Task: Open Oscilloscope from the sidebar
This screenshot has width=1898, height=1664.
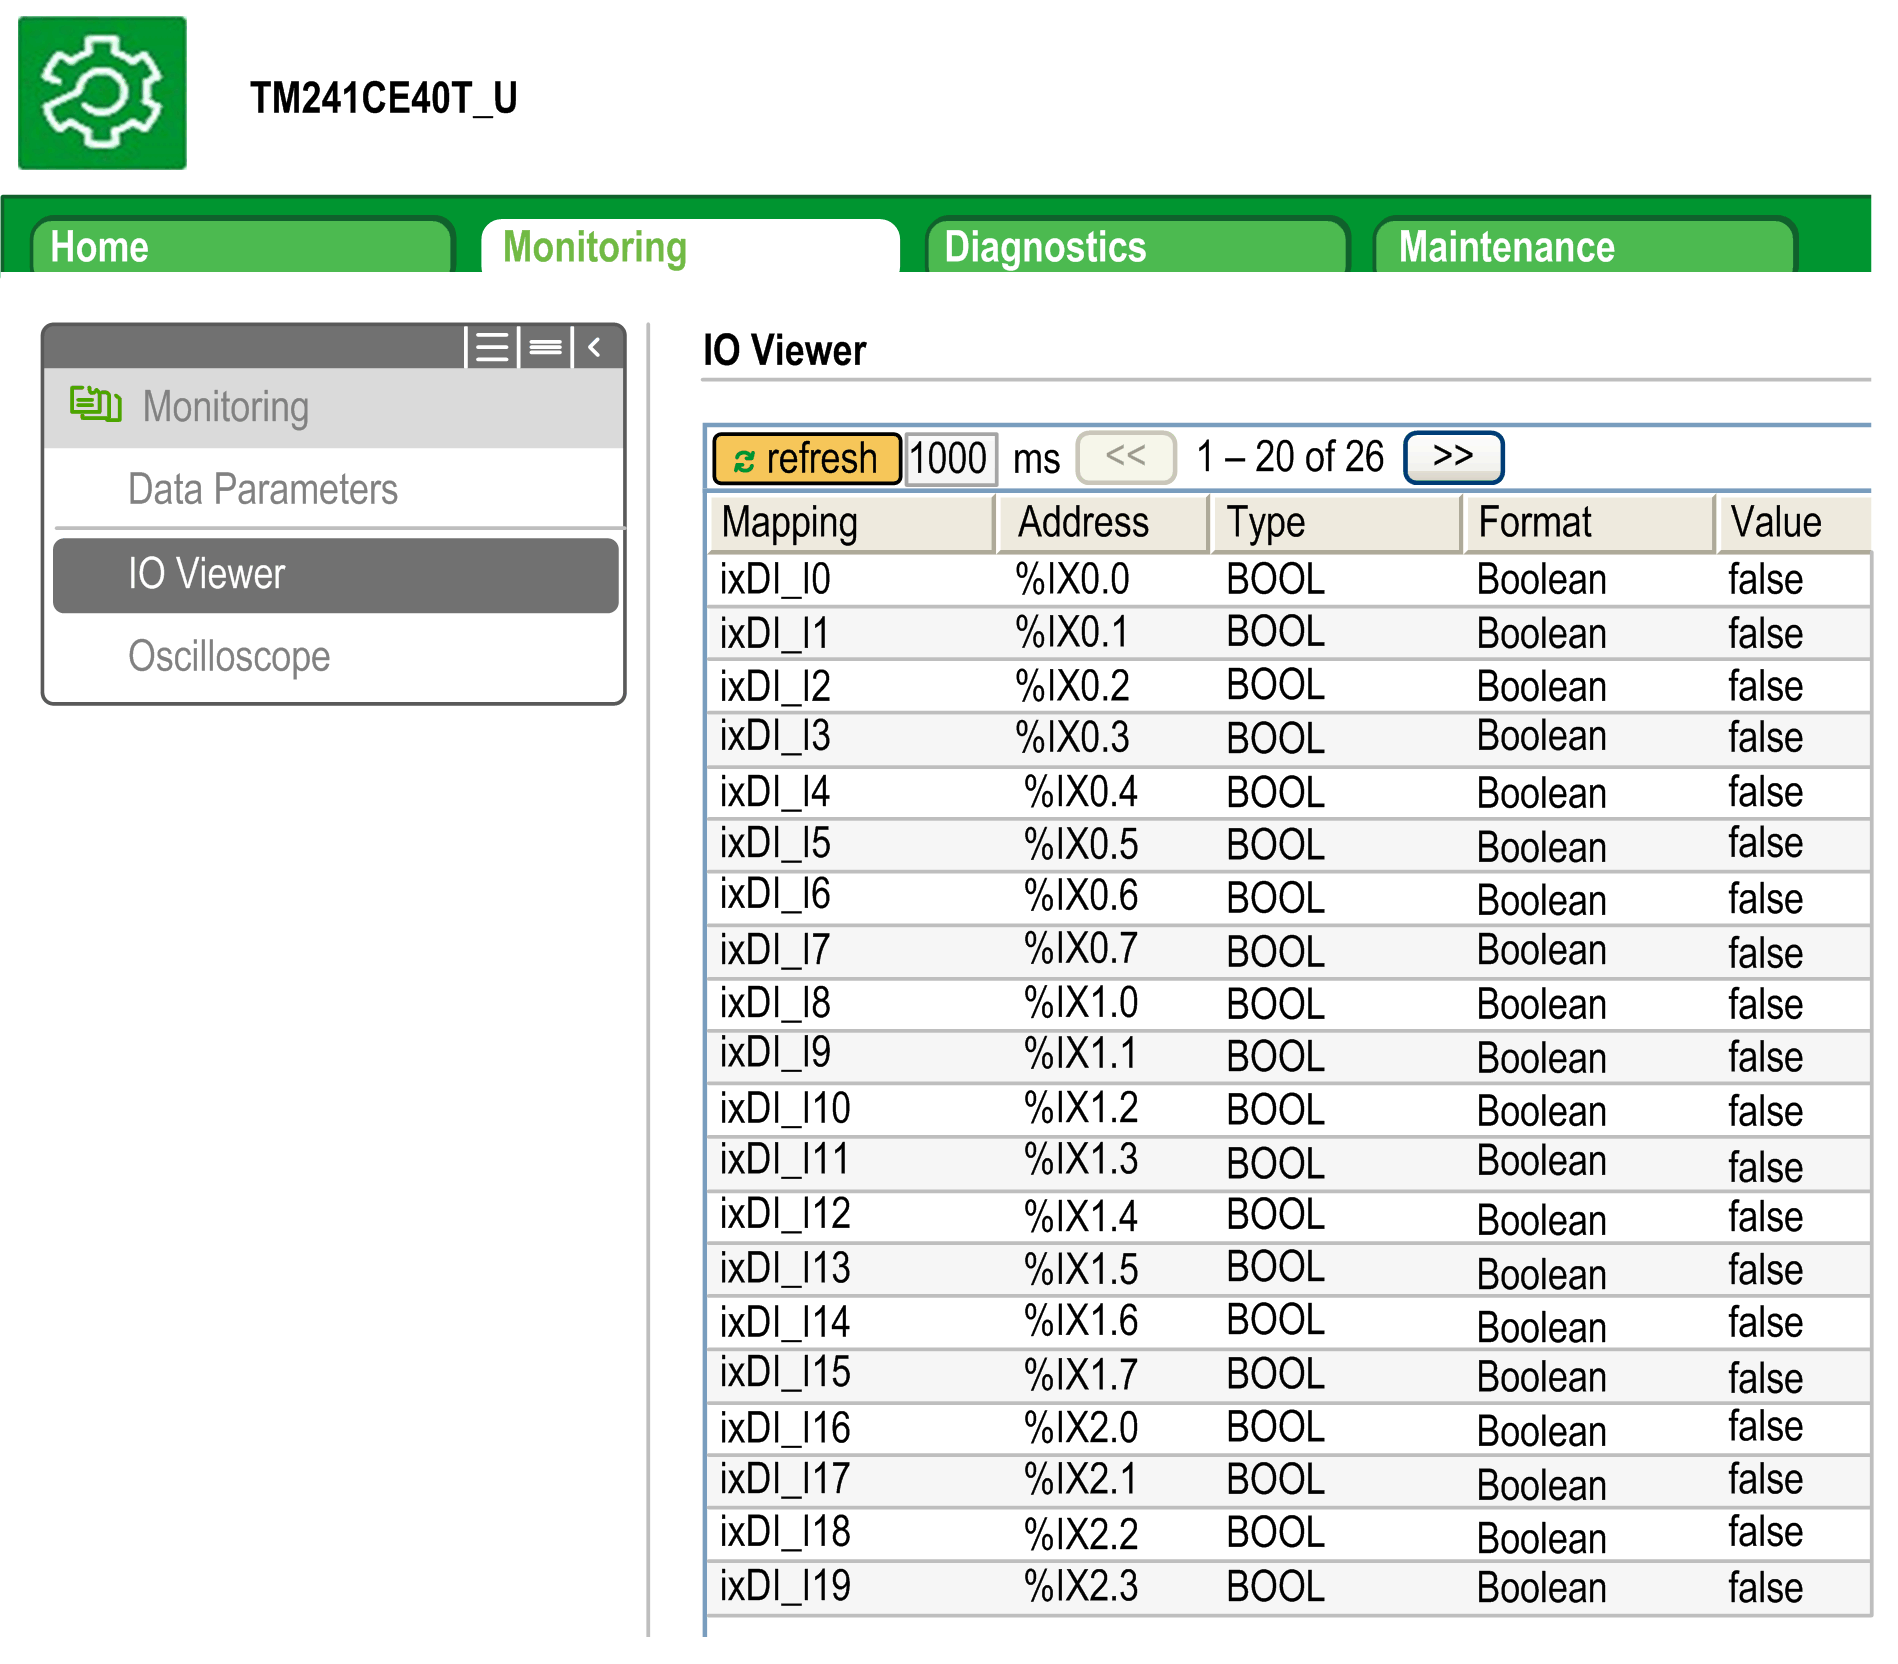Action: 229,656
